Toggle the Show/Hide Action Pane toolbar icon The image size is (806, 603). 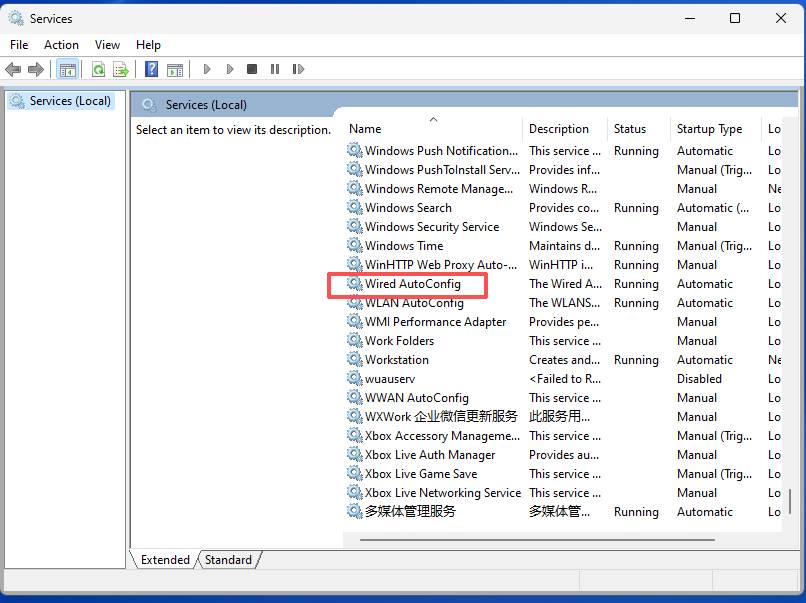(x=175, y=69)
